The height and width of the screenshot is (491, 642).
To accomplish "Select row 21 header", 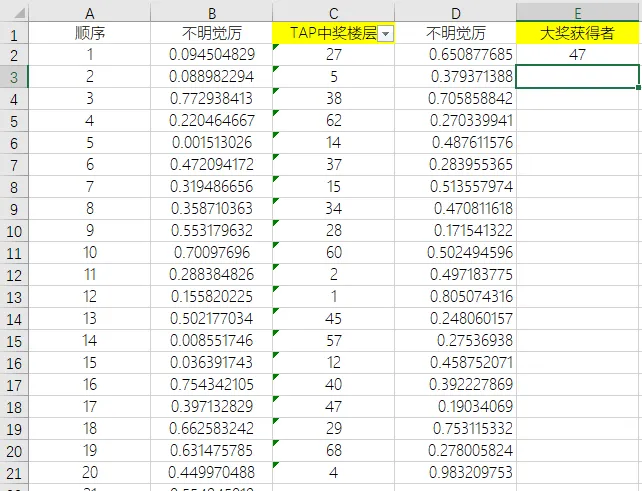I will coord(14,473).
